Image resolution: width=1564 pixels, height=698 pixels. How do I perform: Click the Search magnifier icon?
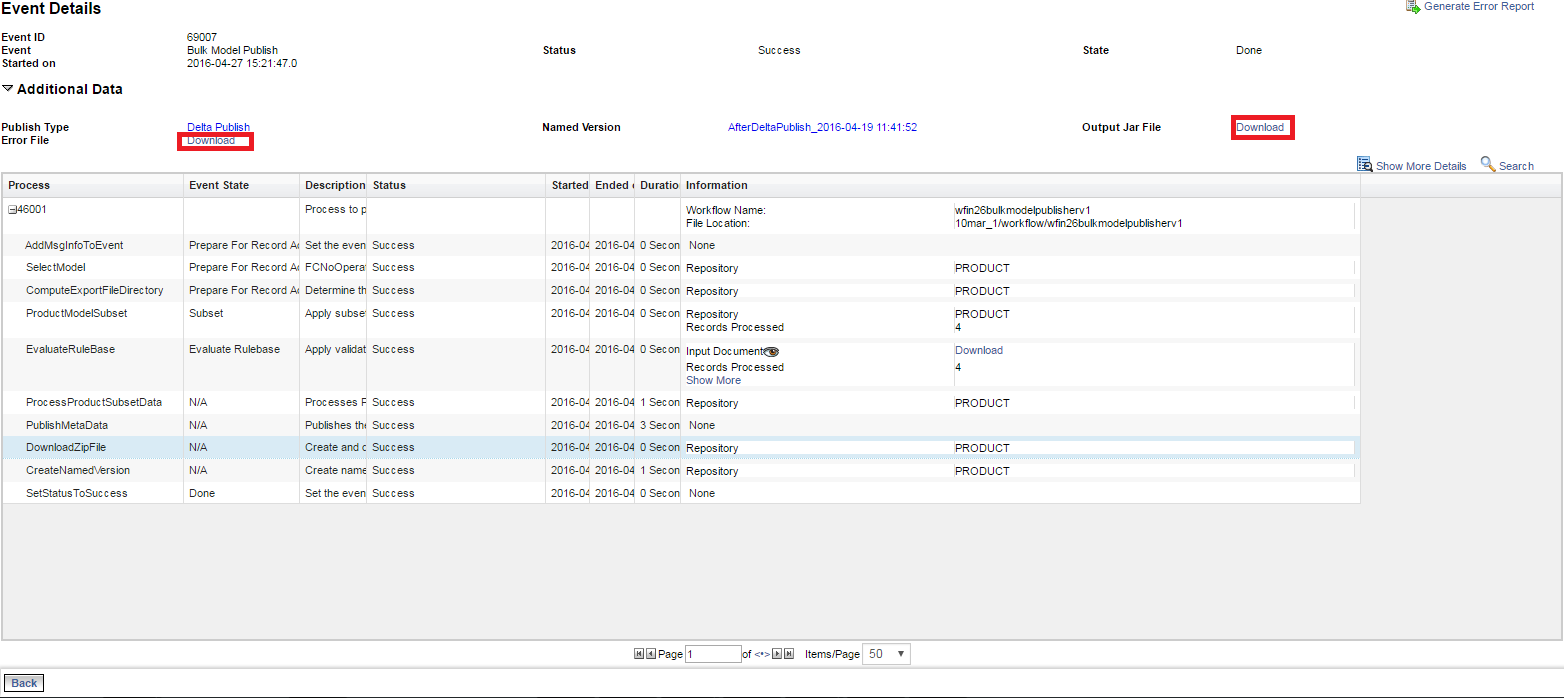pos(1487,164)
